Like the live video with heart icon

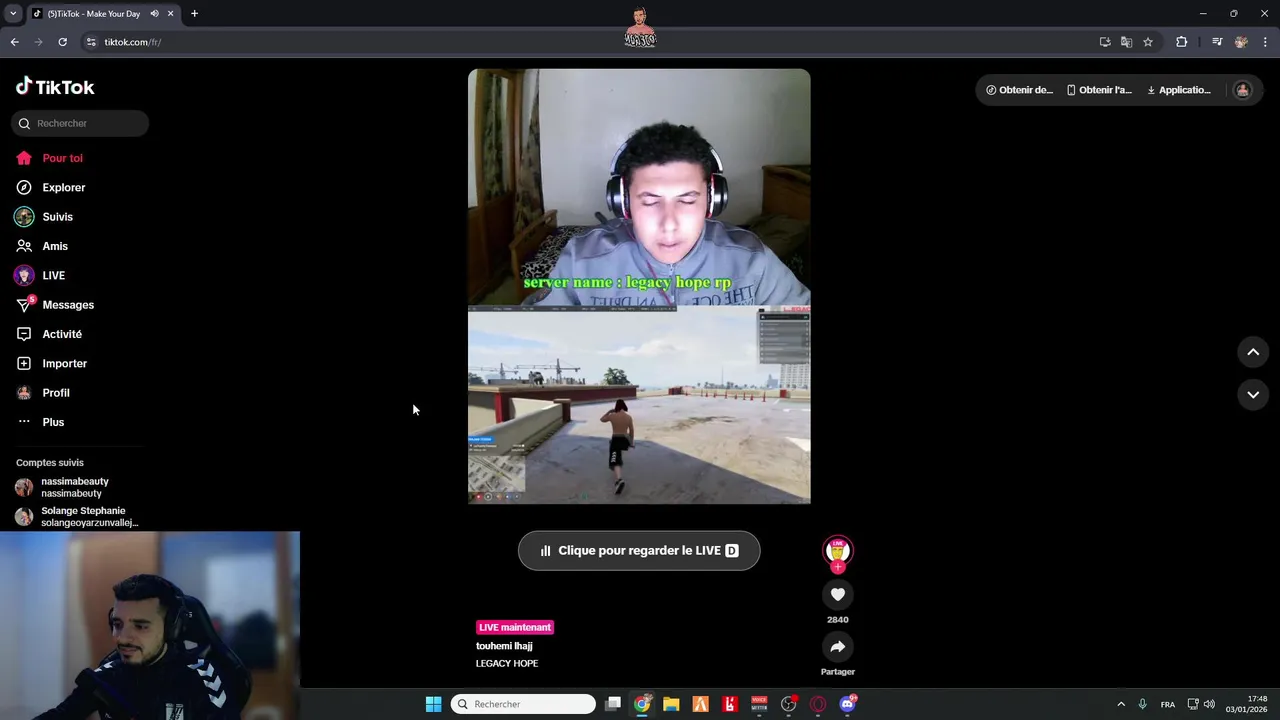838,594
